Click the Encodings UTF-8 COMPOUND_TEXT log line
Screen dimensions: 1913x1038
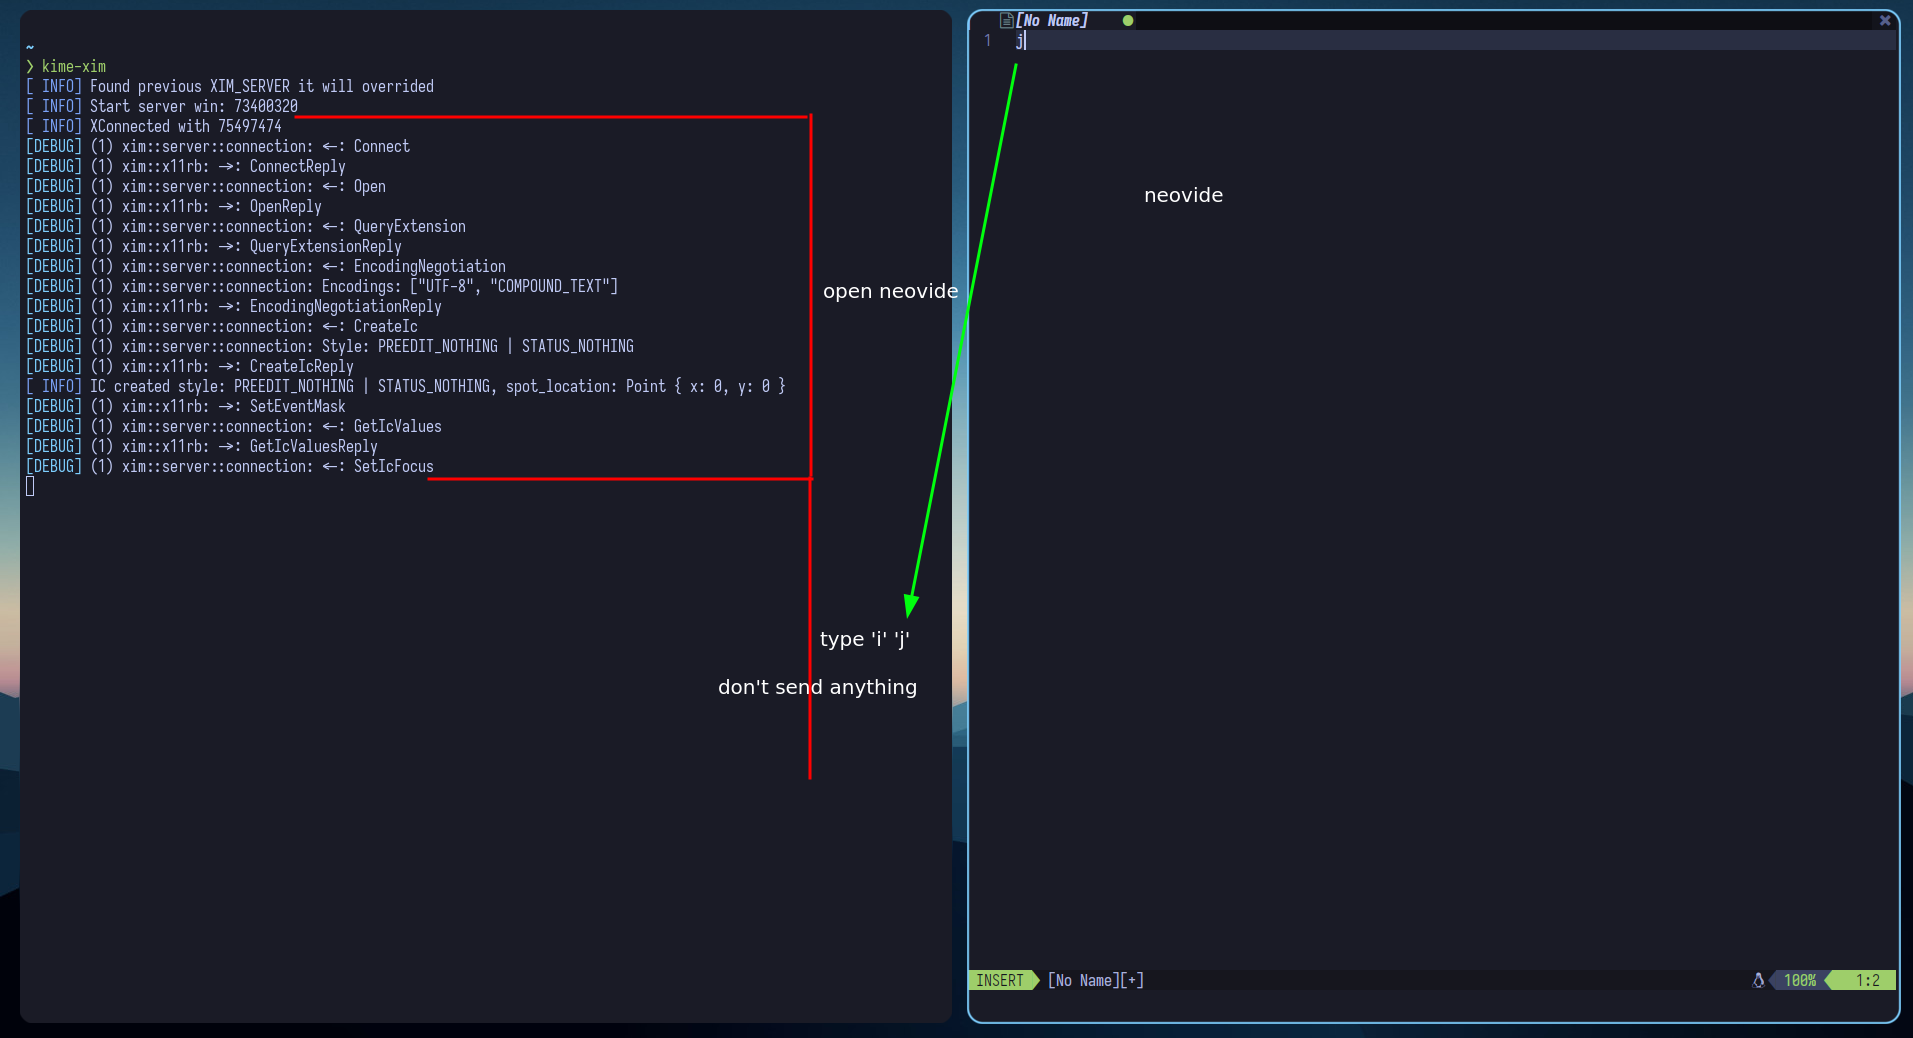(321, 286)
